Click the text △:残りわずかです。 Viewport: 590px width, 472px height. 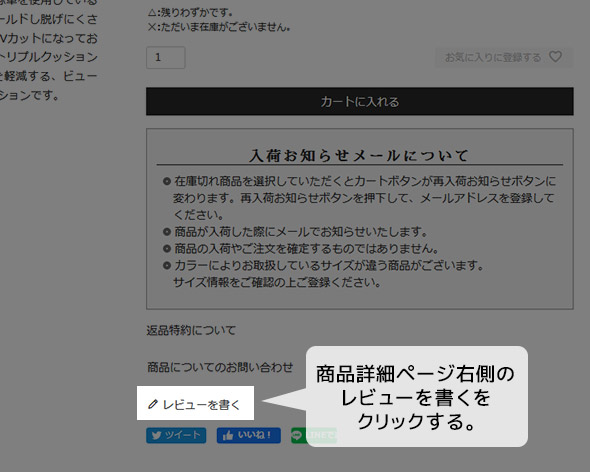point(190,12)
